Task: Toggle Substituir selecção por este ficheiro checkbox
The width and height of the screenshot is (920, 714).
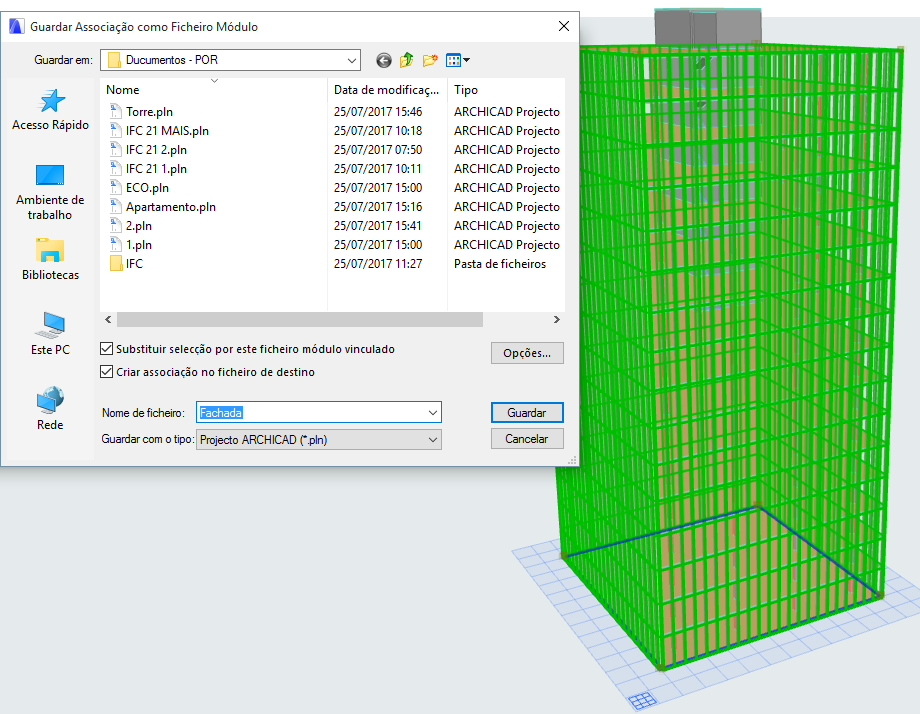Action: click(x=106, y=349)
